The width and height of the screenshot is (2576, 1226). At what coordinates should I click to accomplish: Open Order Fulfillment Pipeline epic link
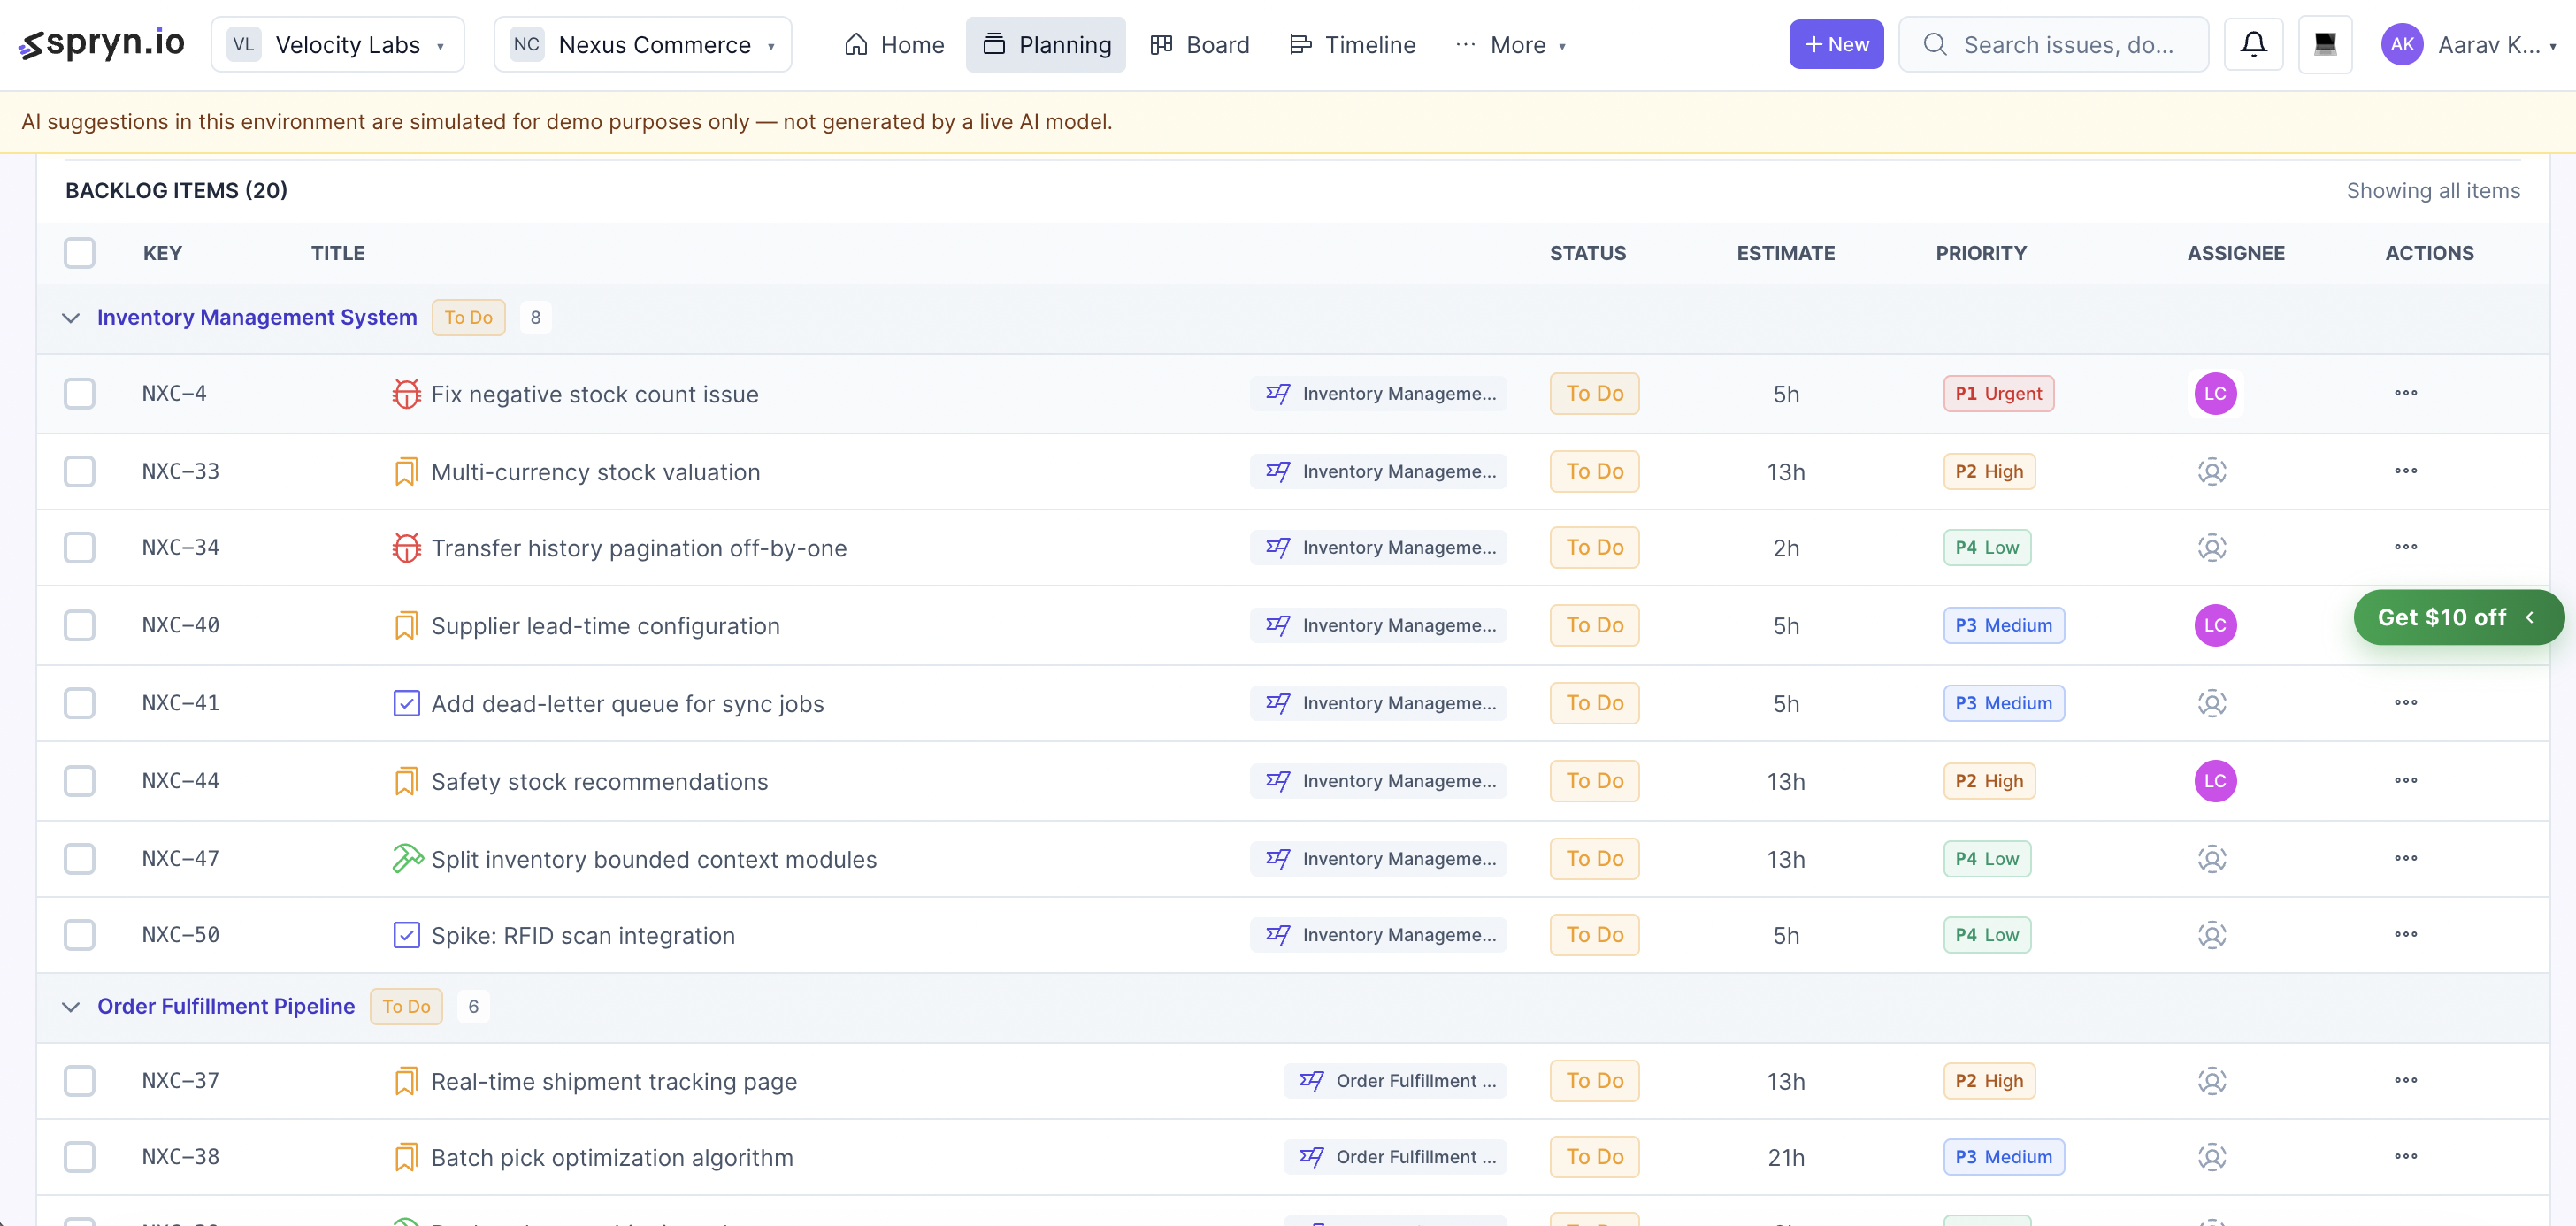[226, 1007]
